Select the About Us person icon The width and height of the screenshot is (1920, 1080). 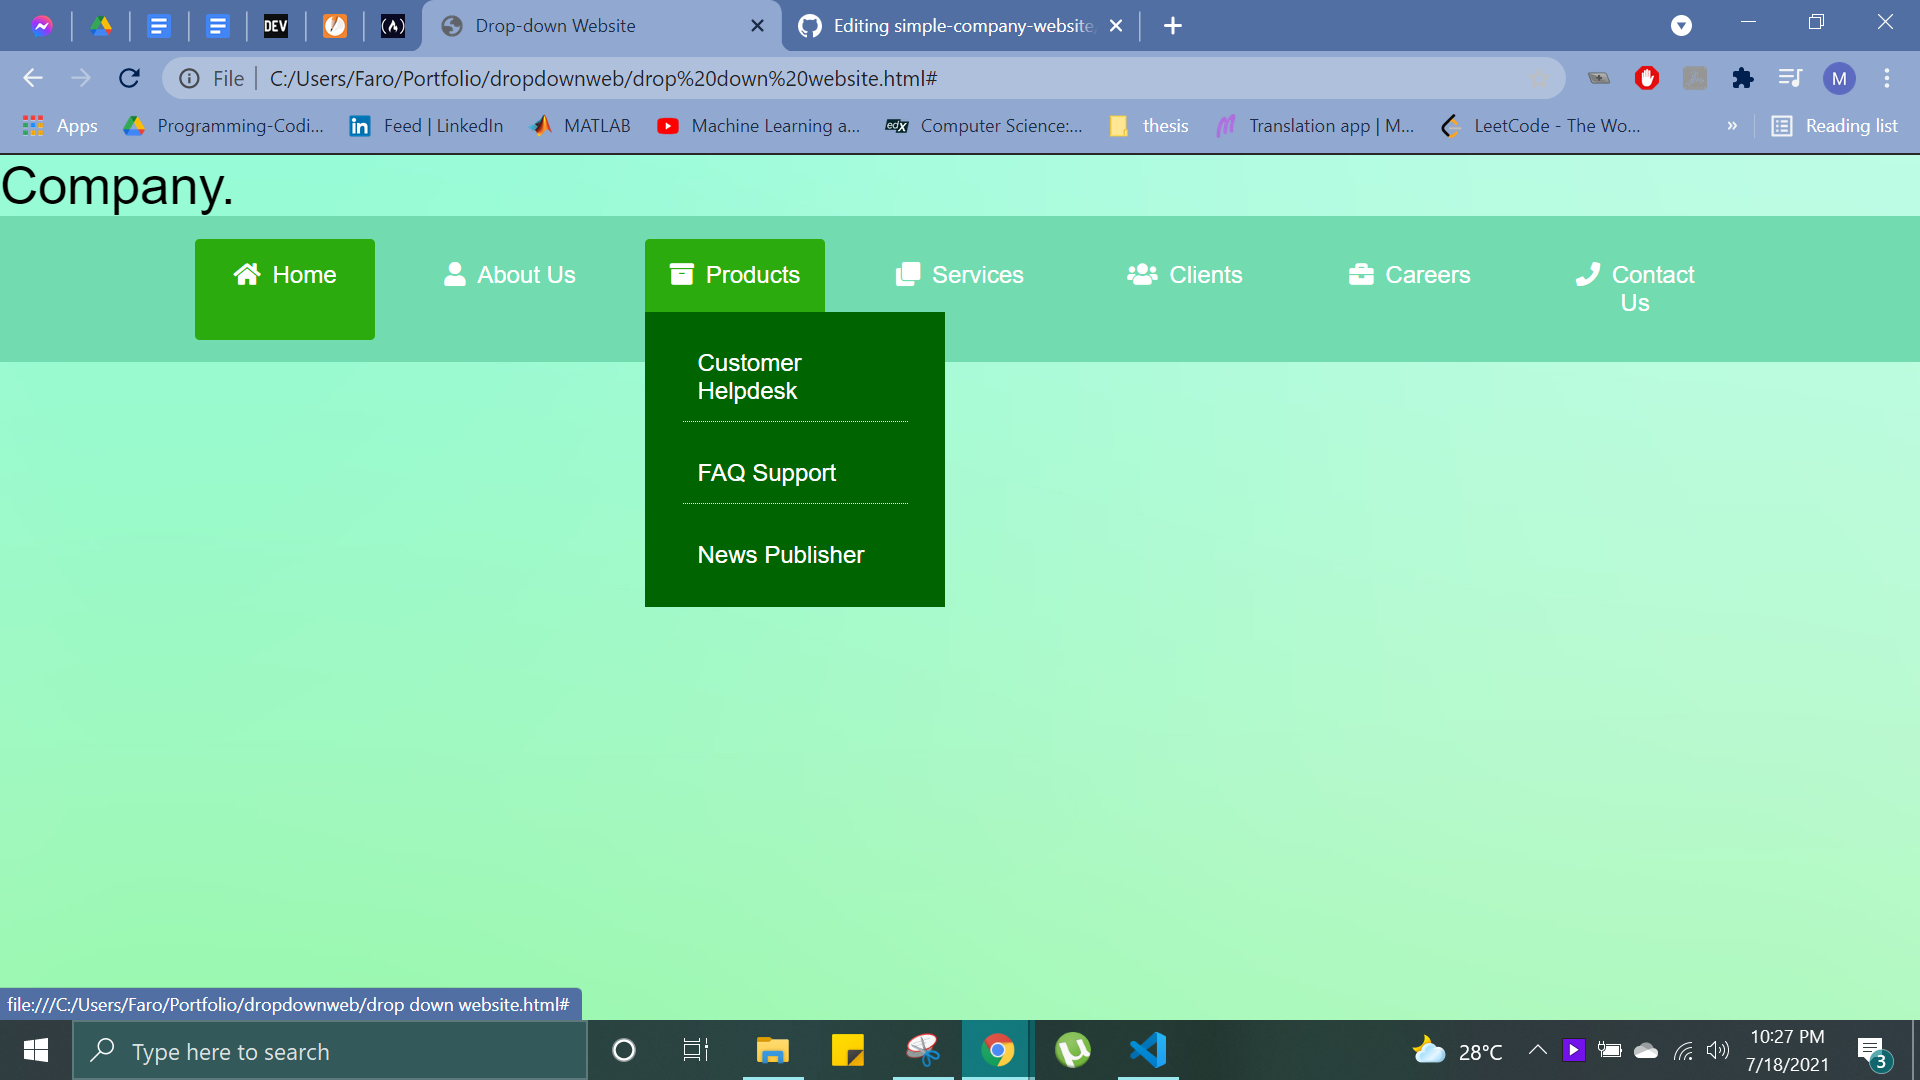tap(455, 273)
